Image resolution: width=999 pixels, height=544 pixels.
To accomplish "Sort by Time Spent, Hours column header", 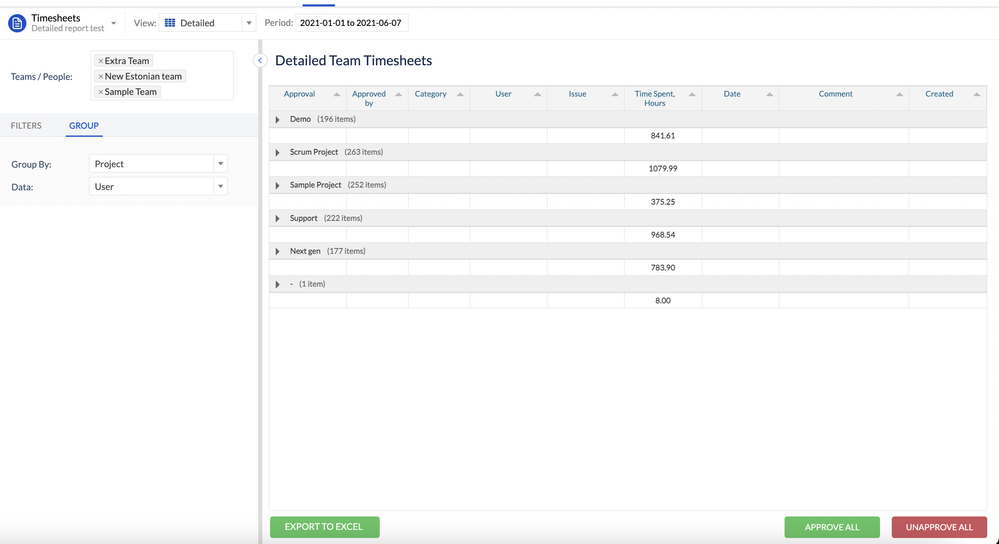I will (x=655, y=98).
